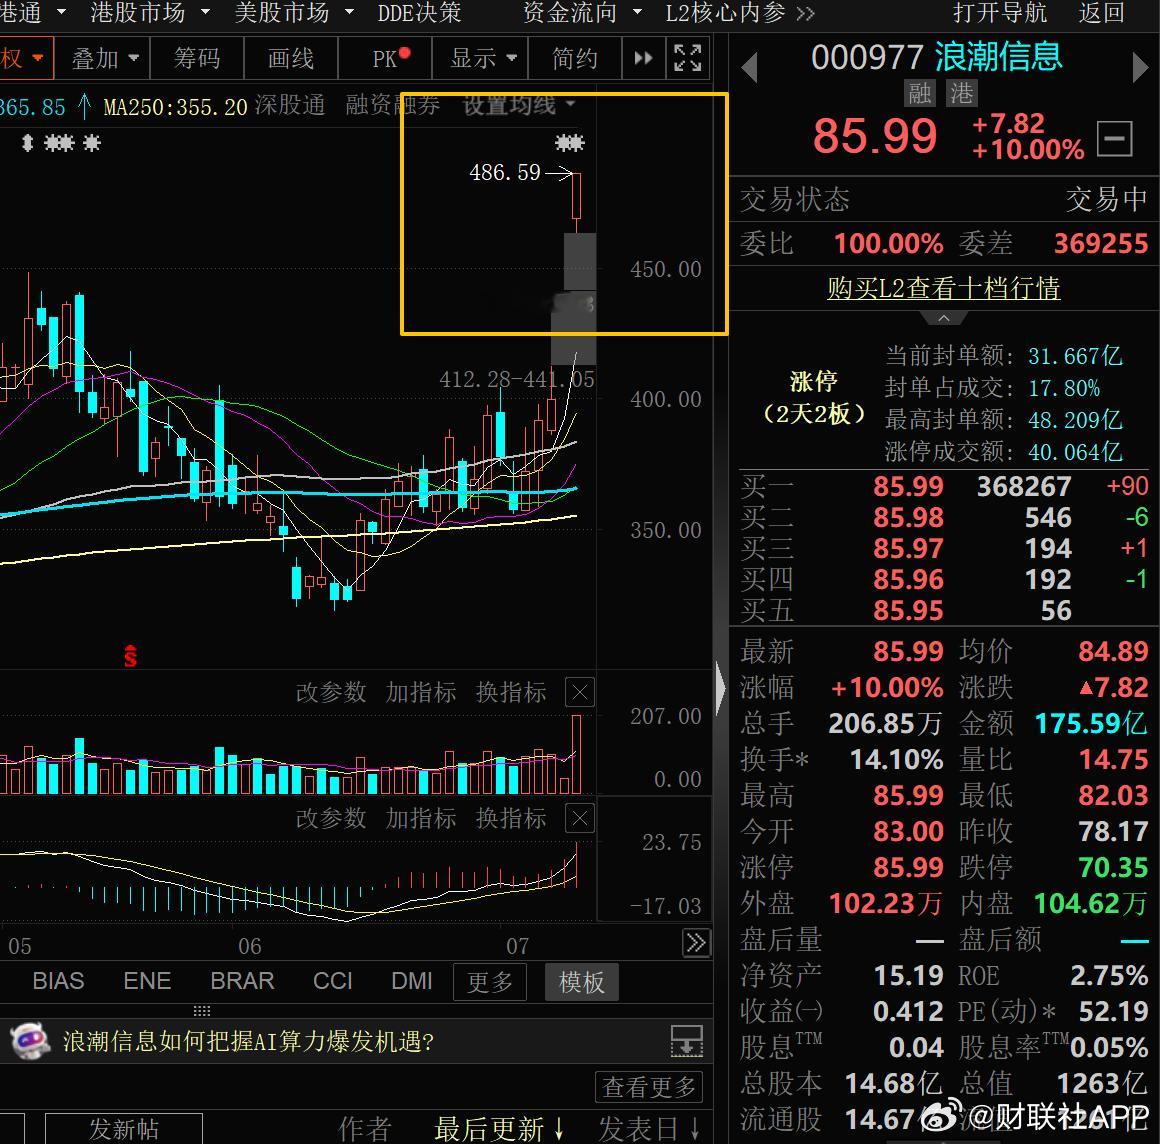Open the 港股市场 dropdown menu
This screenshot has width=1160, height=1144.
(x=151, y=13)
